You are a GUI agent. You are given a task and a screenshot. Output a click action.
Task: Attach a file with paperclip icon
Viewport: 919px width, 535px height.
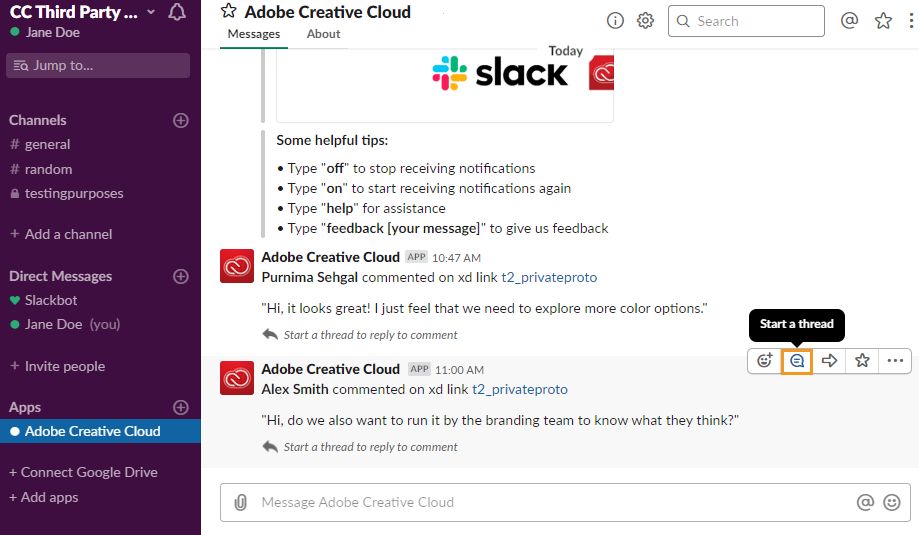coord(240,502)
